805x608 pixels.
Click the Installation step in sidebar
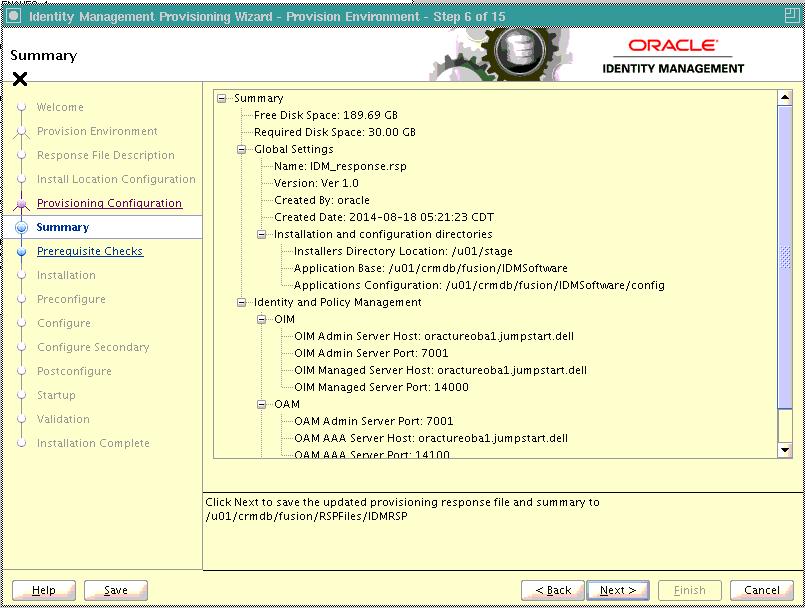point(66,275)
